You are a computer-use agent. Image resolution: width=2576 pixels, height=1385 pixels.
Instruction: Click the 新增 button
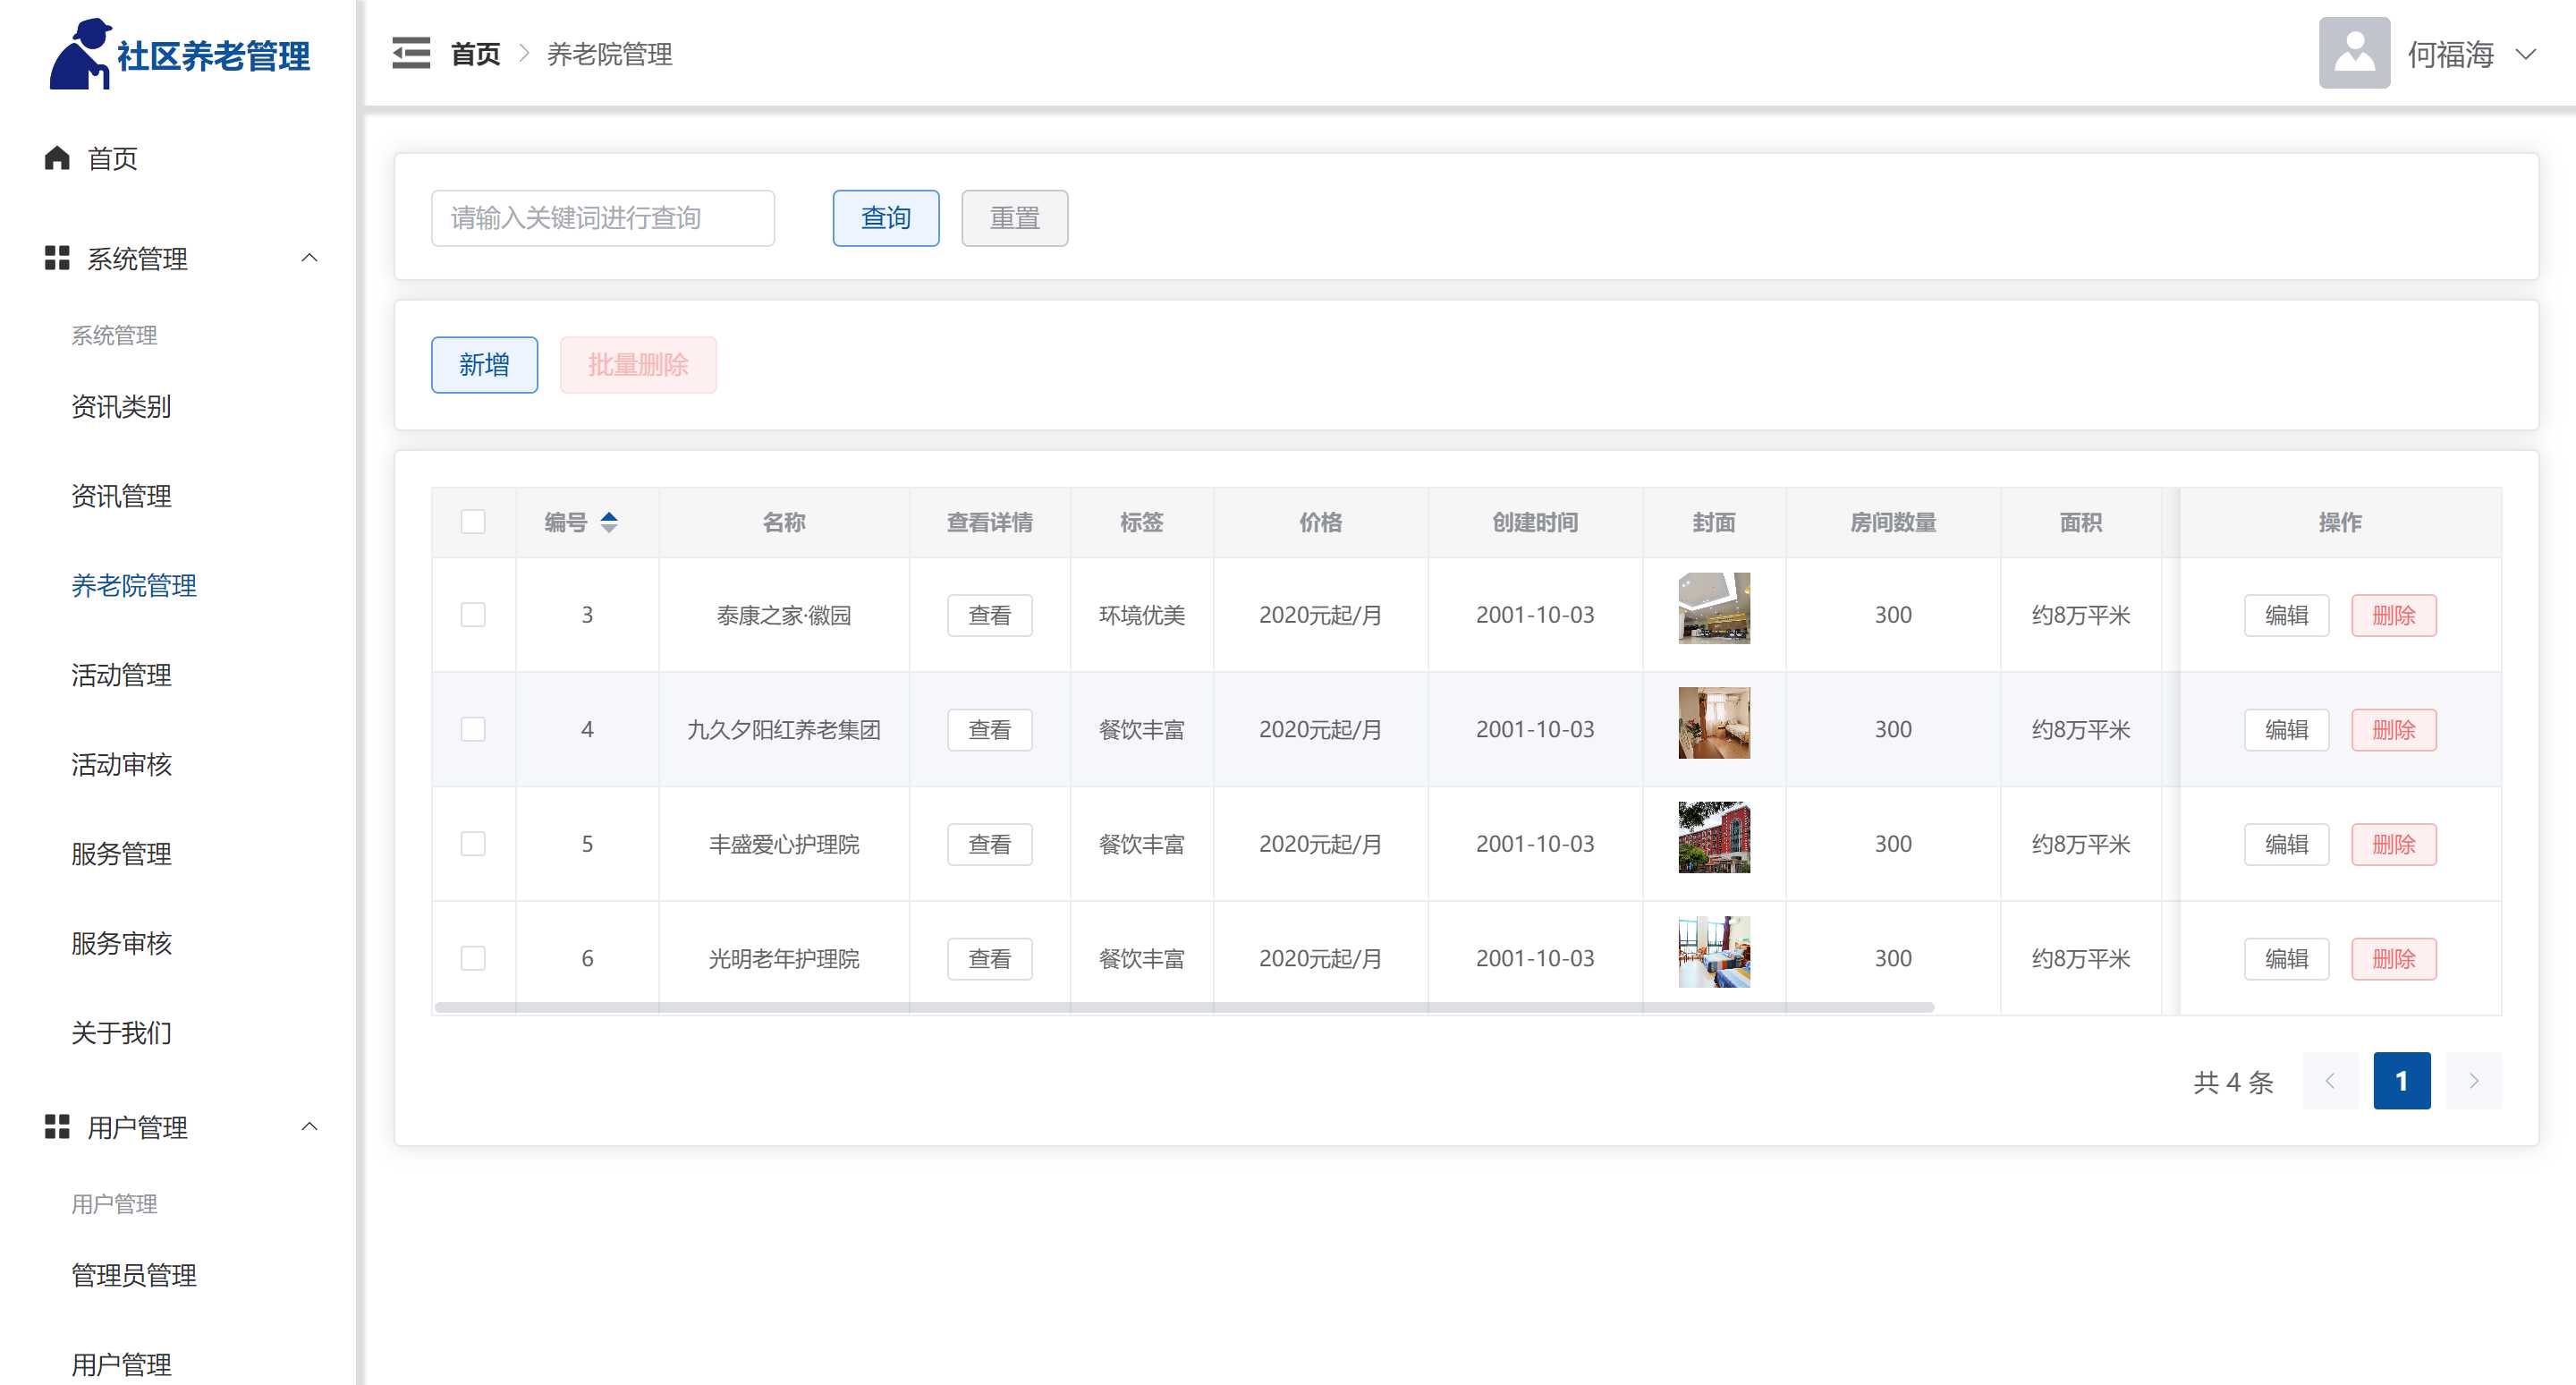(x=484, y=365)
